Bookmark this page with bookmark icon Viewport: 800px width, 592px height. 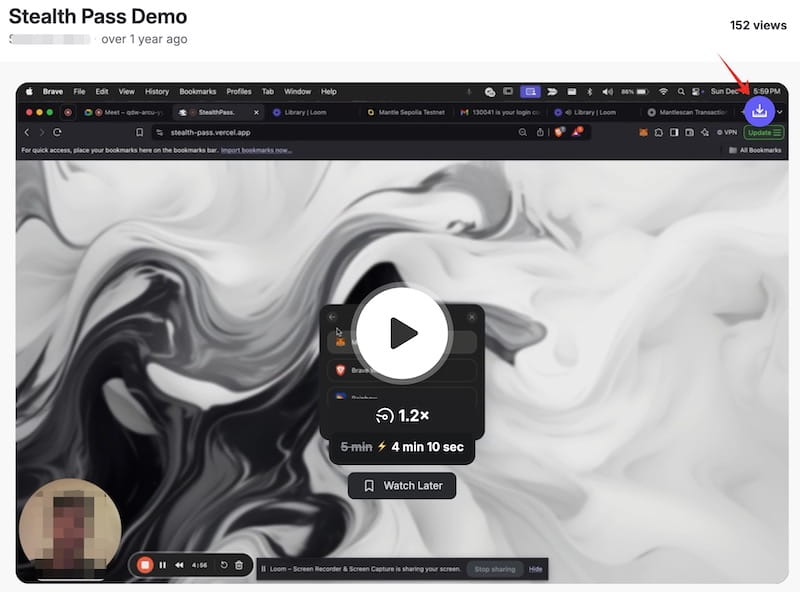click(139, 132)
